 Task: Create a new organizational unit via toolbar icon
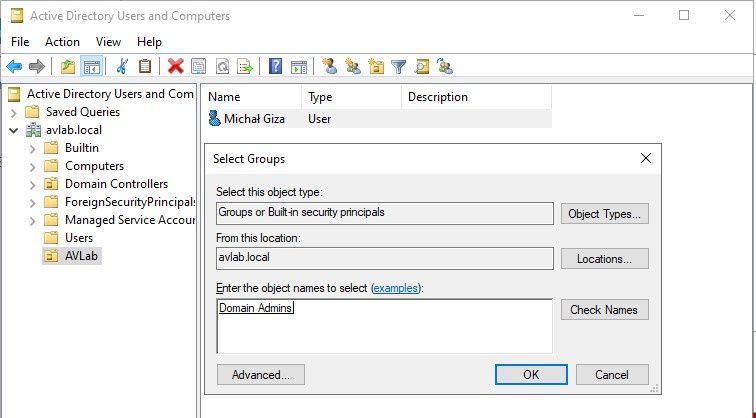pos(376,66)
